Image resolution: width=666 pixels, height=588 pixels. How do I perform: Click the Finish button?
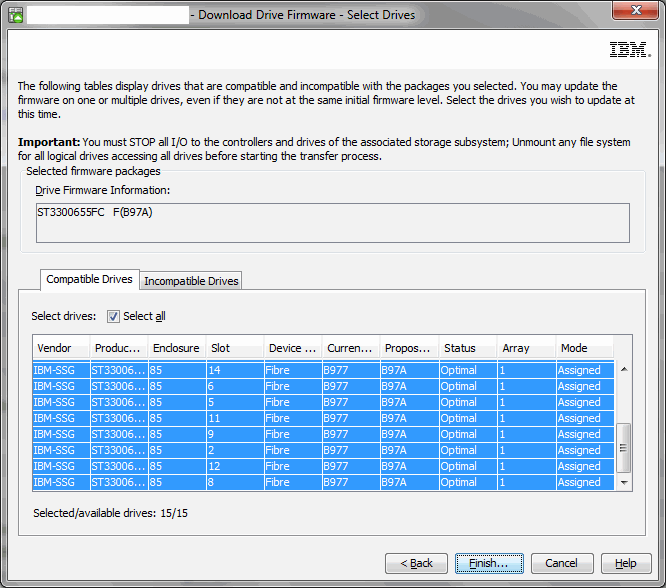coord(488,563)
